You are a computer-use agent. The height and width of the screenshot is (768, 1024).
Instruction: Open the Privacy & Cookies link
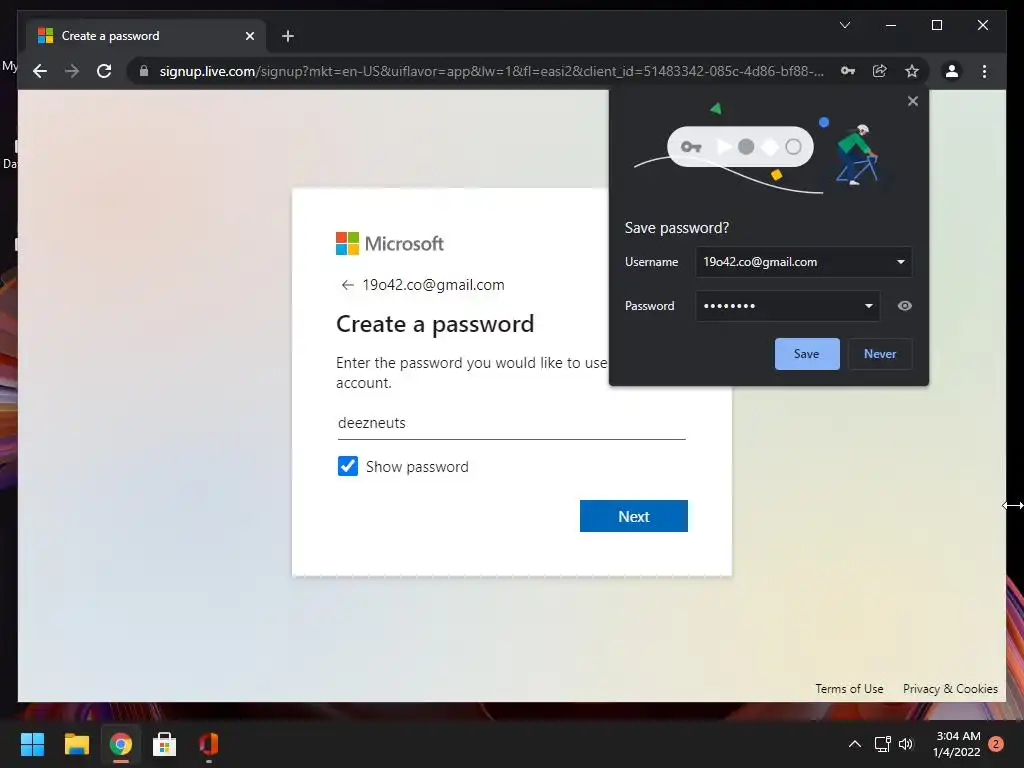tap(950, 688)
